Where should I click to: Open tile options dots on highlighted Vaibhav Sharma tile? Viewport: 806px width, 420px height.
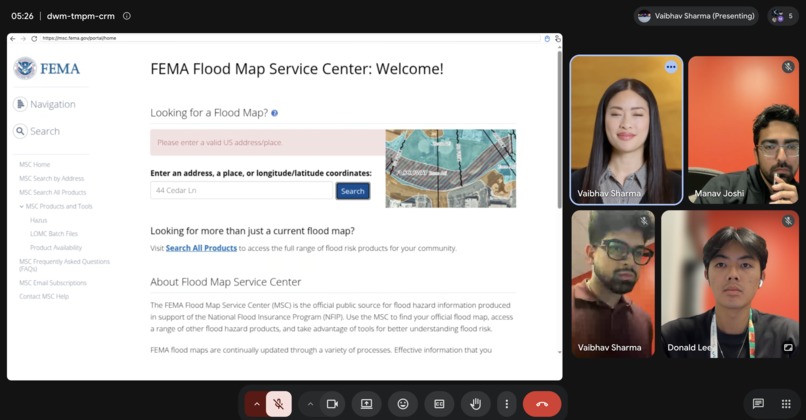pyautogui.click(x=671, y=67)
